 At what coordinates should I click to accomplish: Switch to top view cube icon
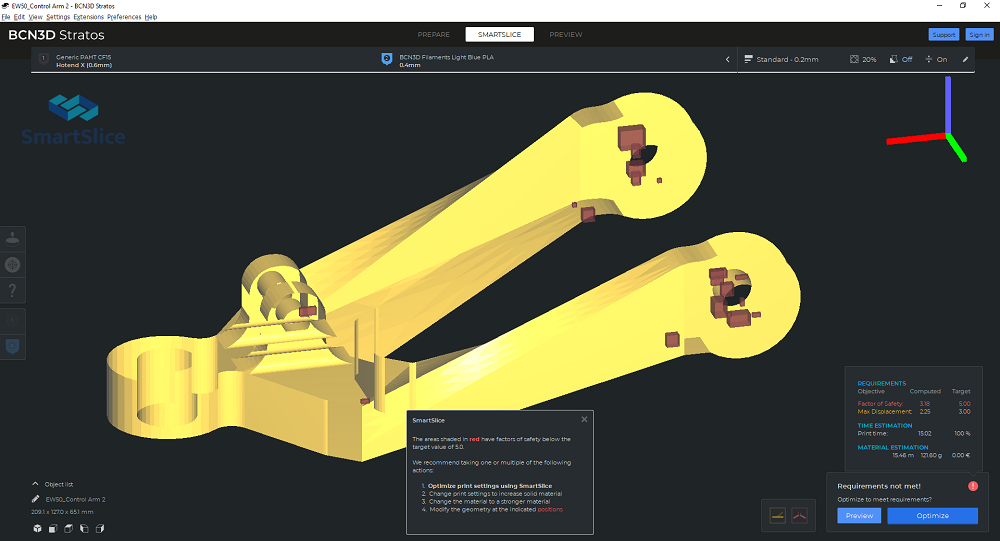click(68, 528)
